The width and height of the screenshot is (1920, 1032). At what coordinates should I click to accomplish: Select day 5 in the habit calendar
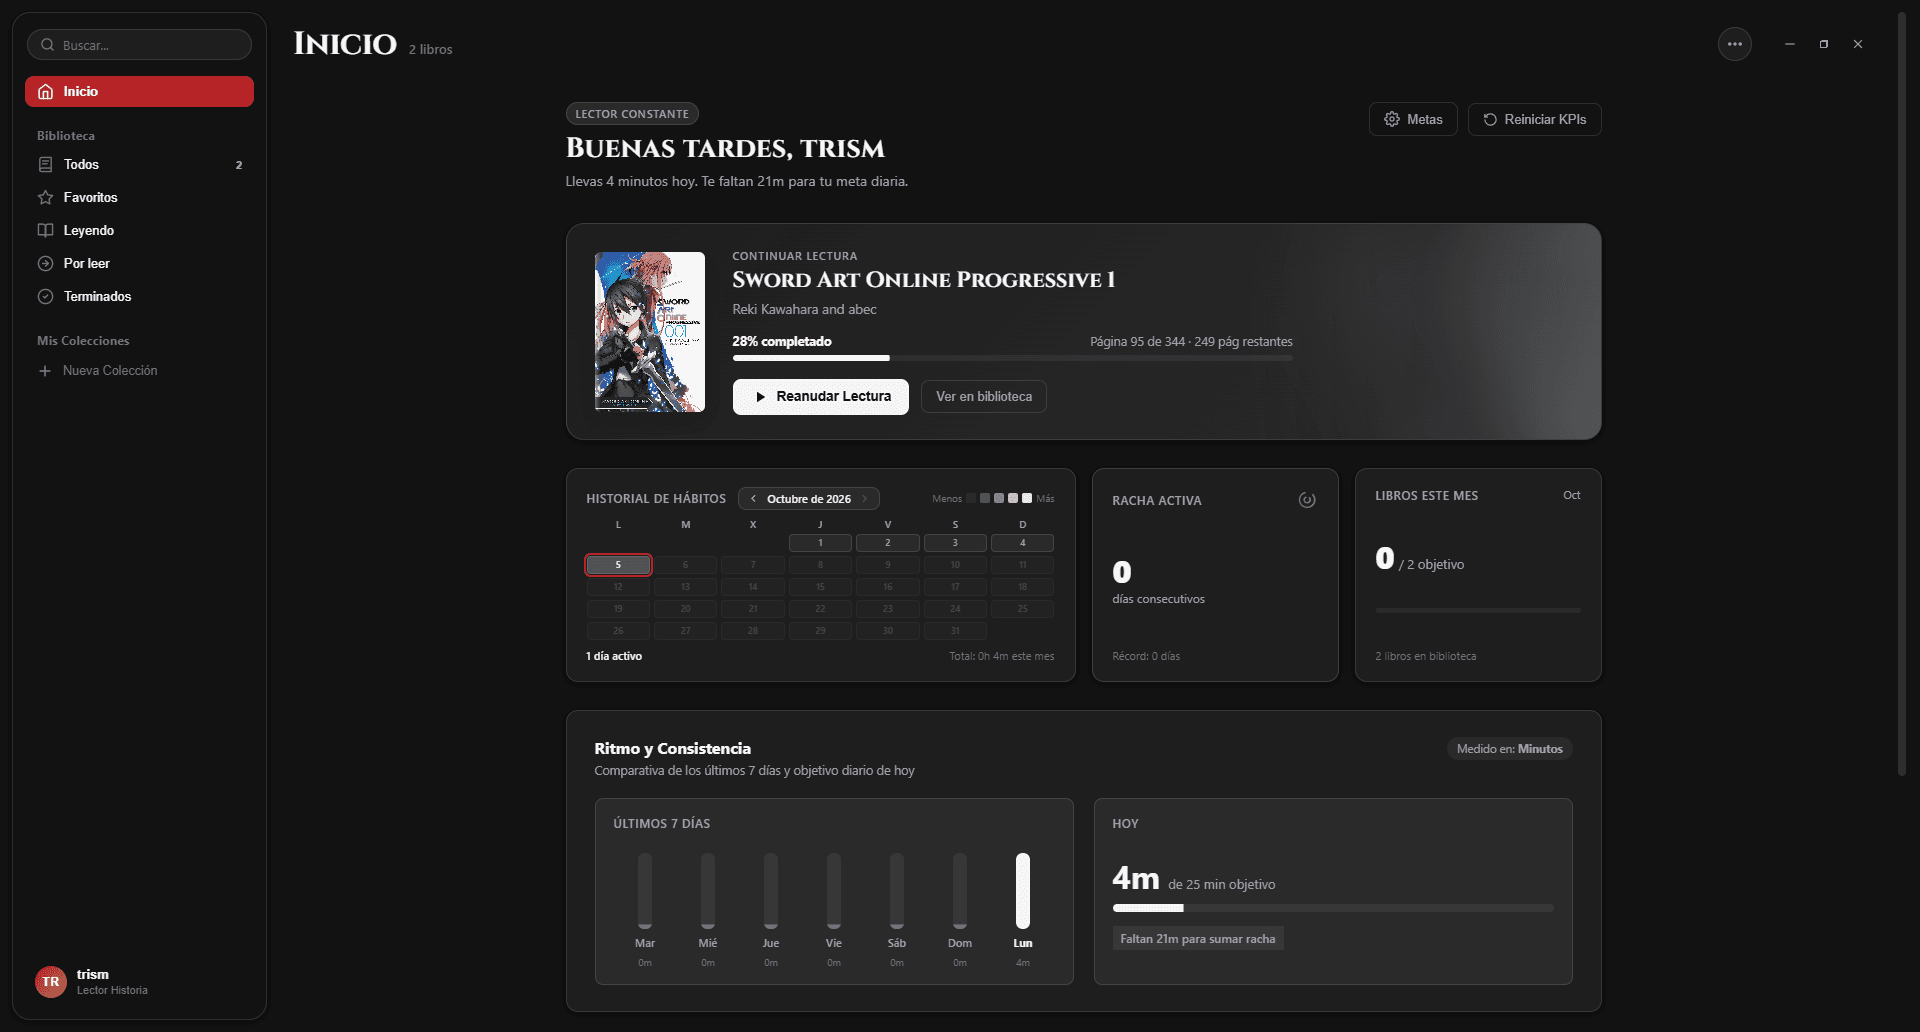pyautogui.click(x=618, y=565)
